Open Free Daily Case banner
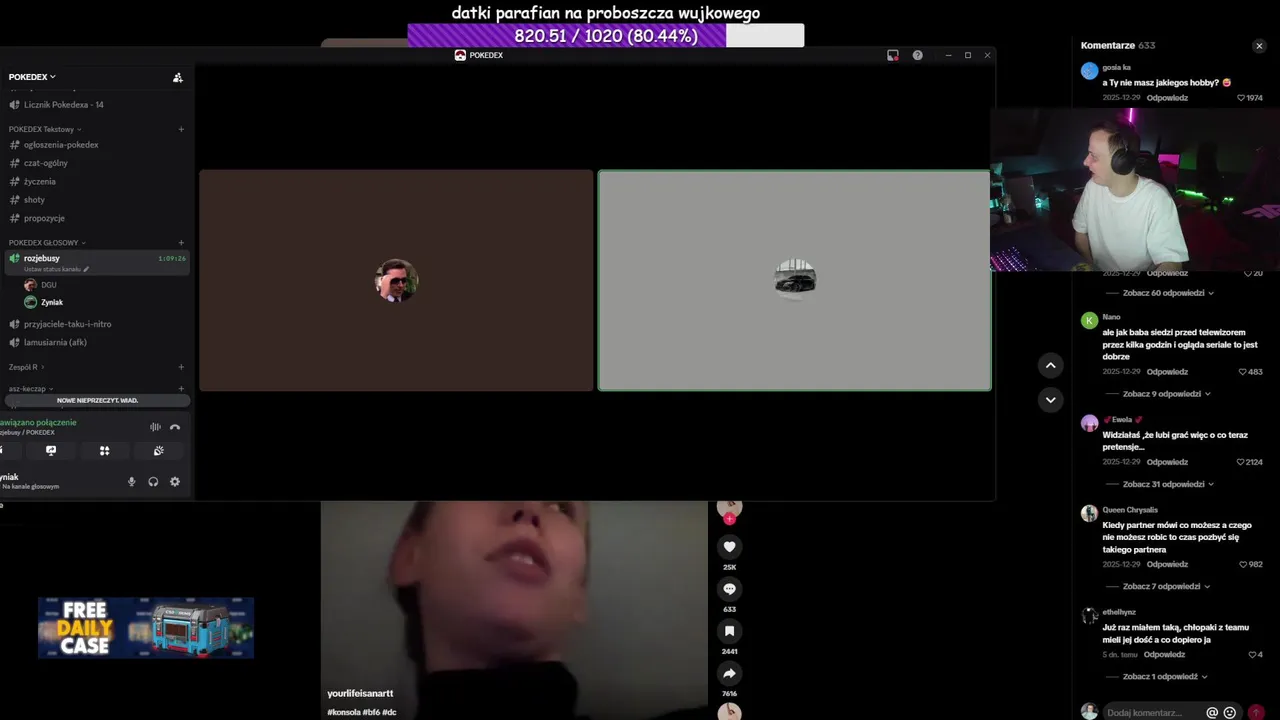This screenshot has height=720, width=1280. click(x=146, y=628)
